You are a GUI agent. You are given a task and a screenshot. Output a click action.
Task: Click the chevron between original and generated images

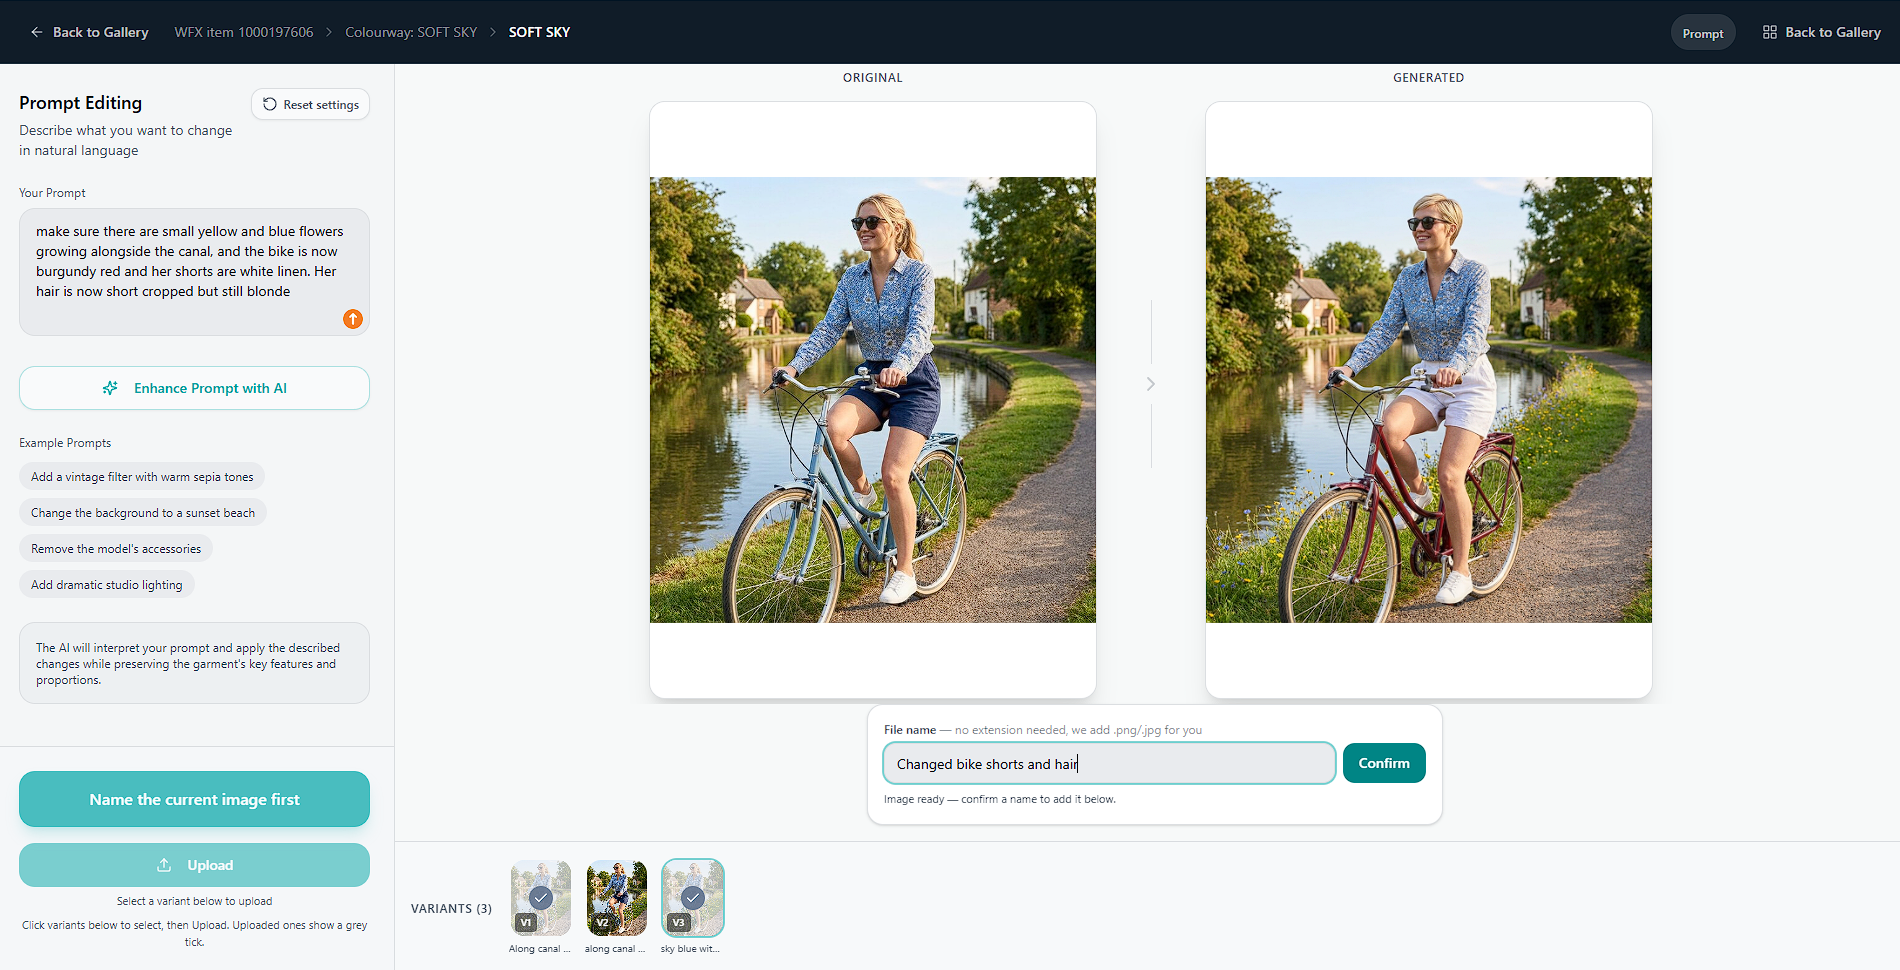coord(1151,384)
